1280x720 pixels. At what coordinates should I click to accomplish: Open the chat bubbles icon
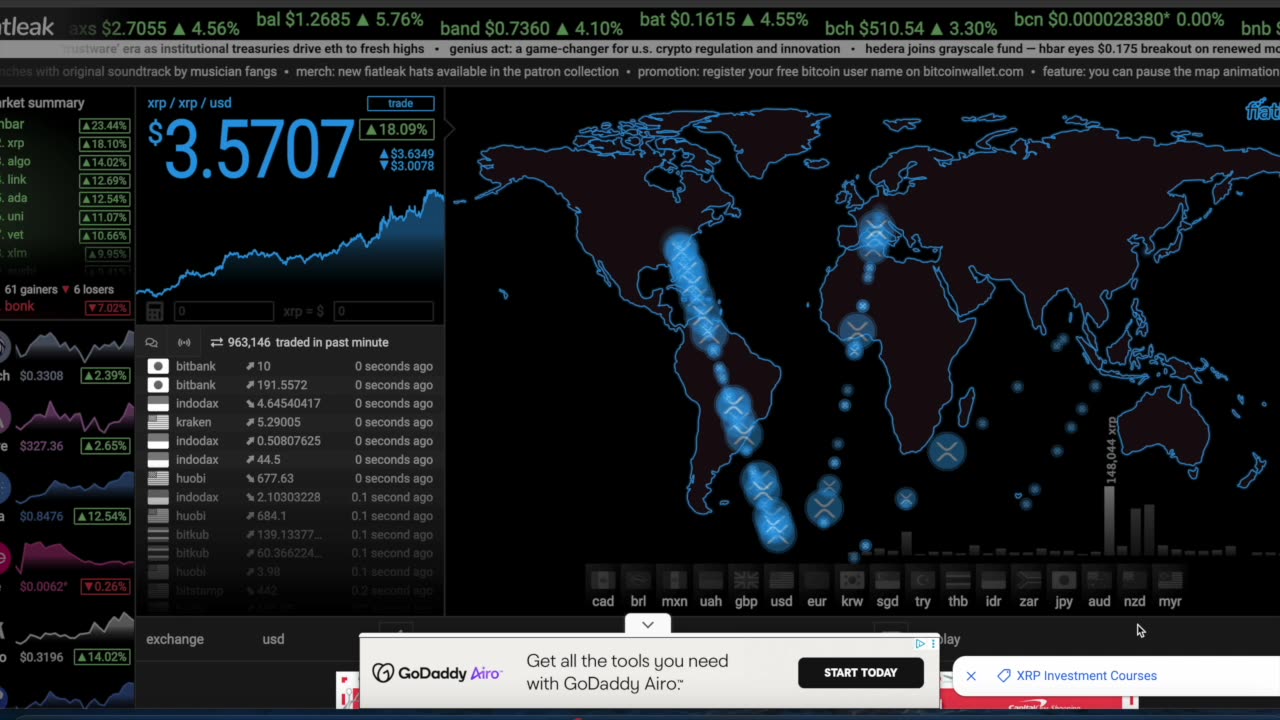(152, 342)
